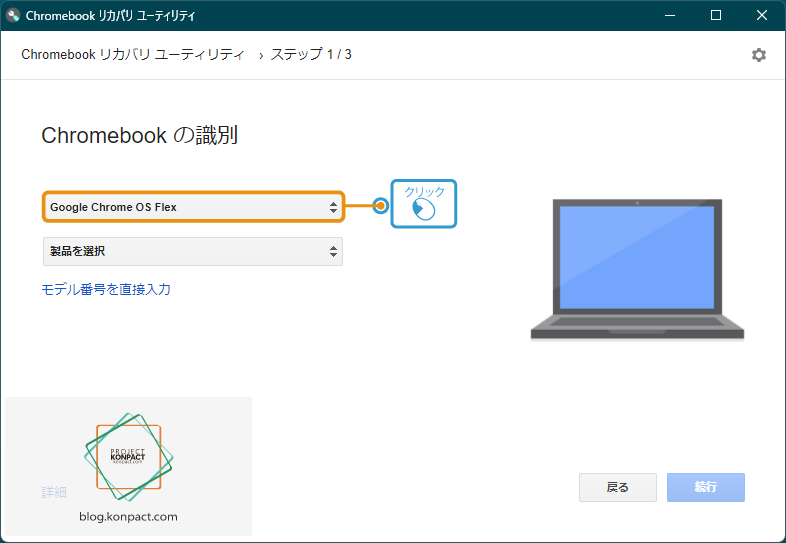786x543 pixels.
Task: Minimize the Recovery Utility window
Action: [670, 15]
